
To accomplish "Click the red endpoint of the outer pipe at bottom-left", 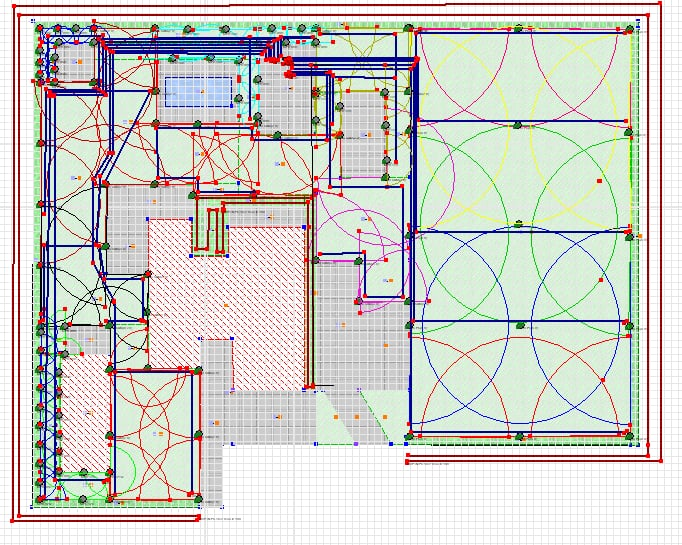I will pos(198,518).
